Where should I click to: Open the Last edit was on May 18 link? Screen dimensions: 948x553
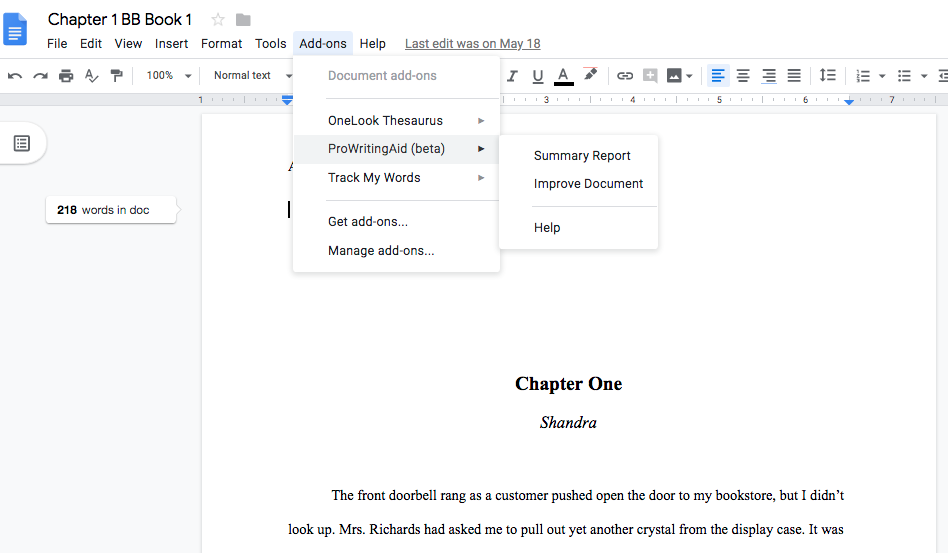pos(472,44)
